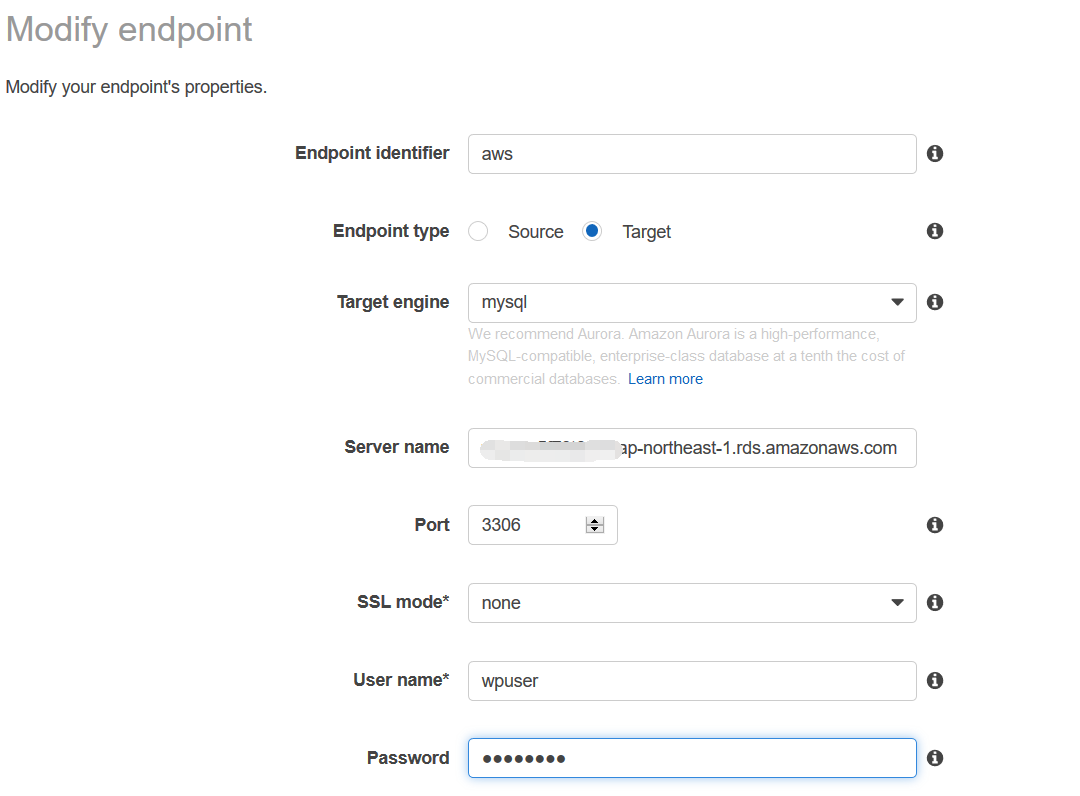1080x796 pixels.
Task: Click into the Server name field
Action: (692, 448)
